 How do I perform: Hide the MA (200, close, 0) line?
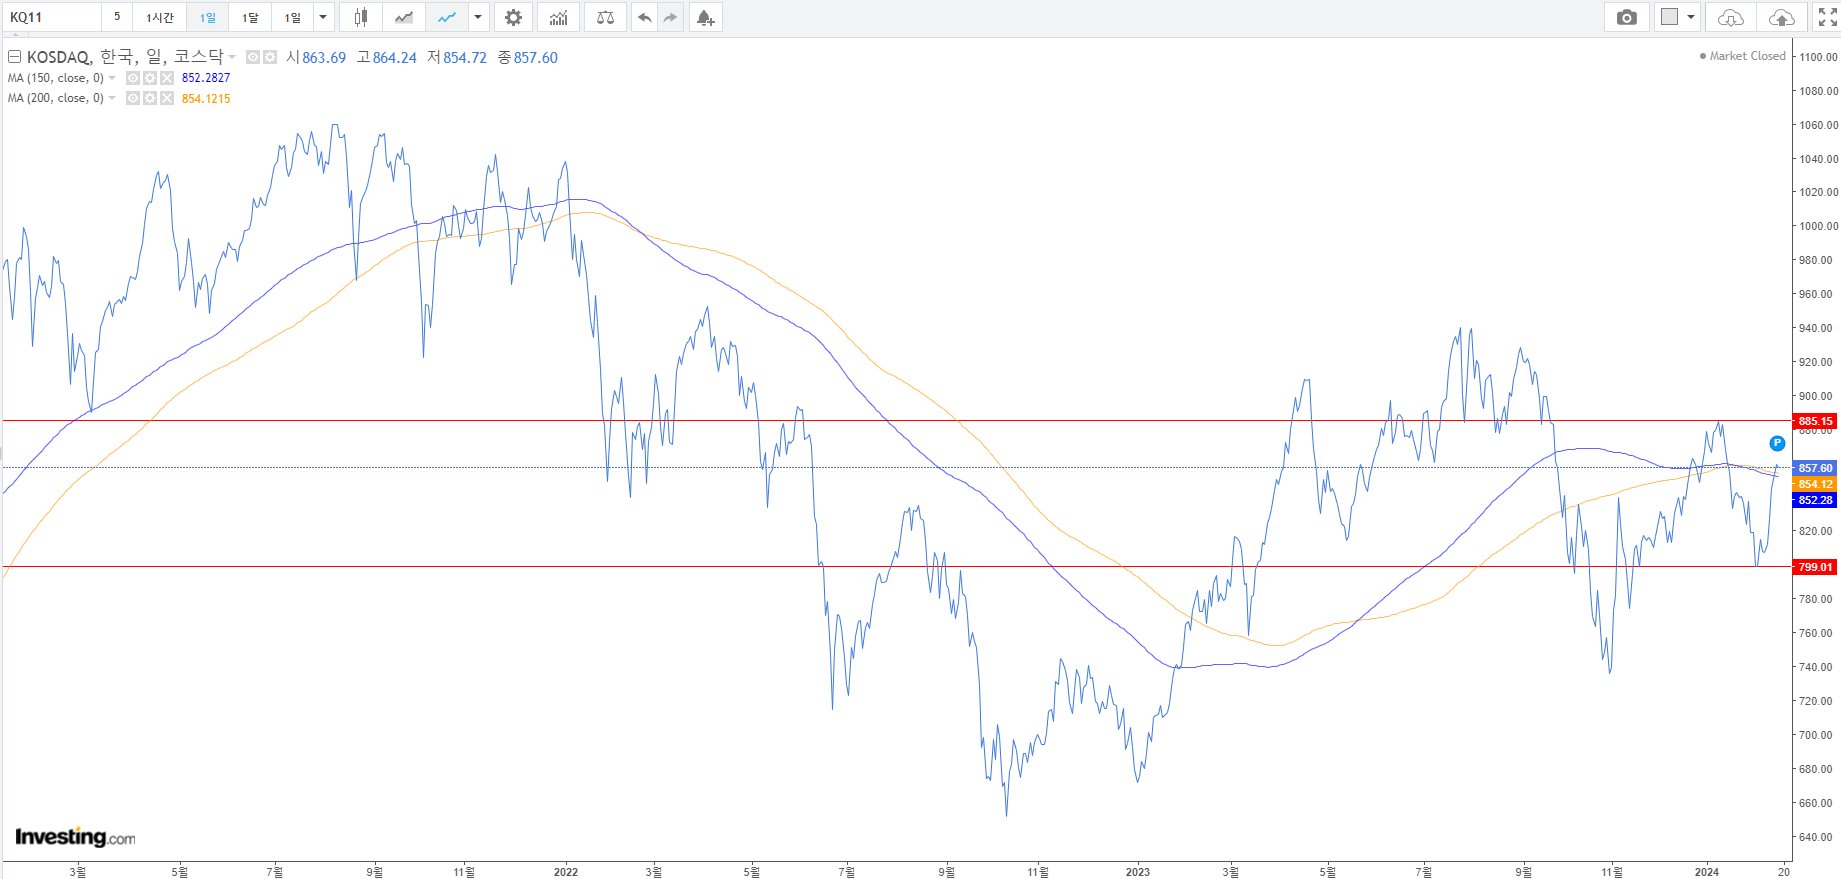133,98
